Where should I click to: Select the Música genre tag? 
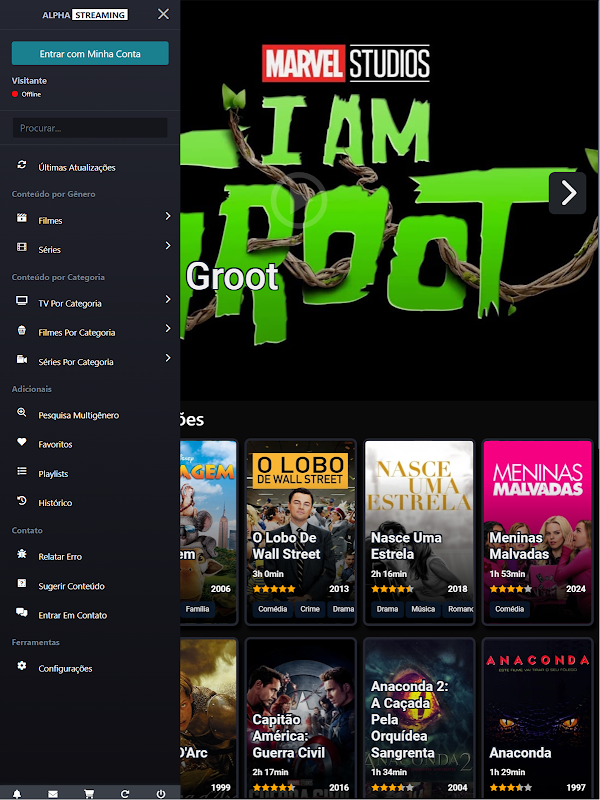tap(423, 609)
